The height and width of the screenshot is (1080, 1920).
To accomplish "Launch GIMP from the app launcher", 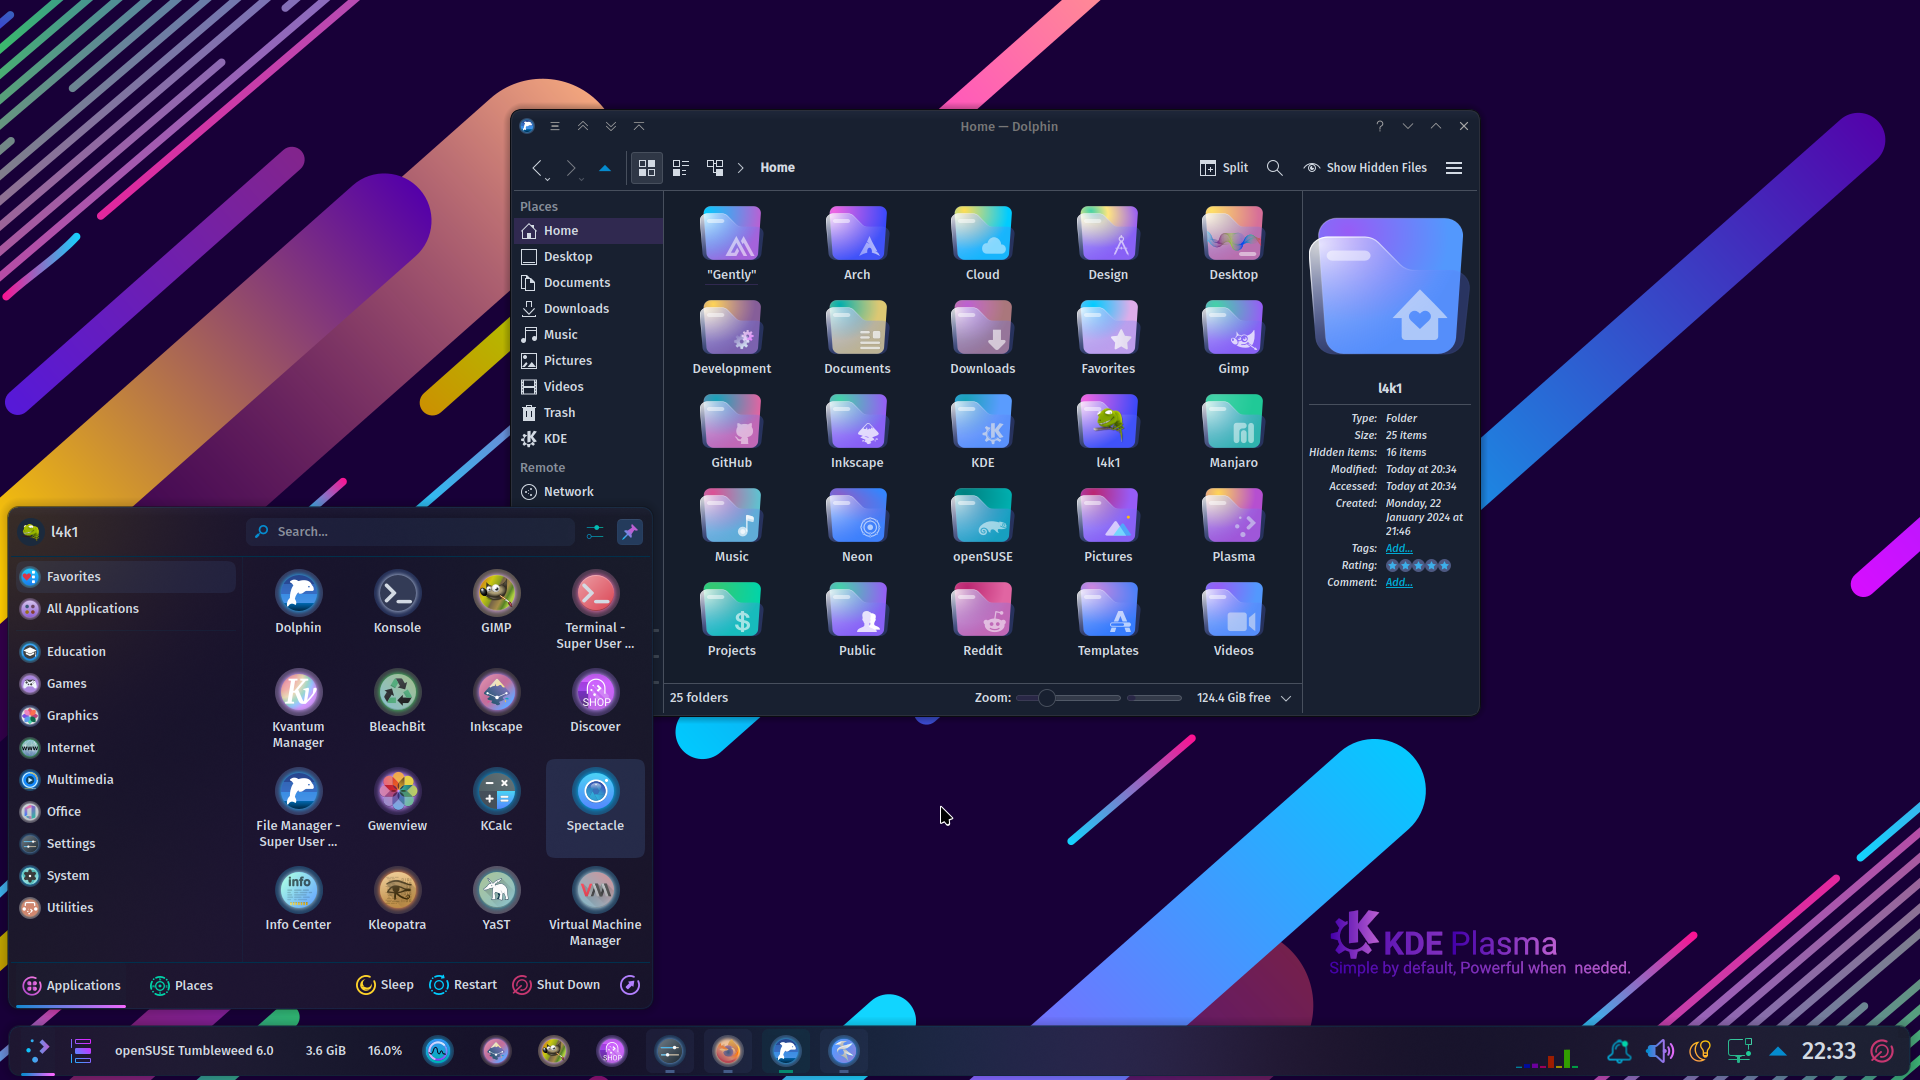I will (496, 603).
